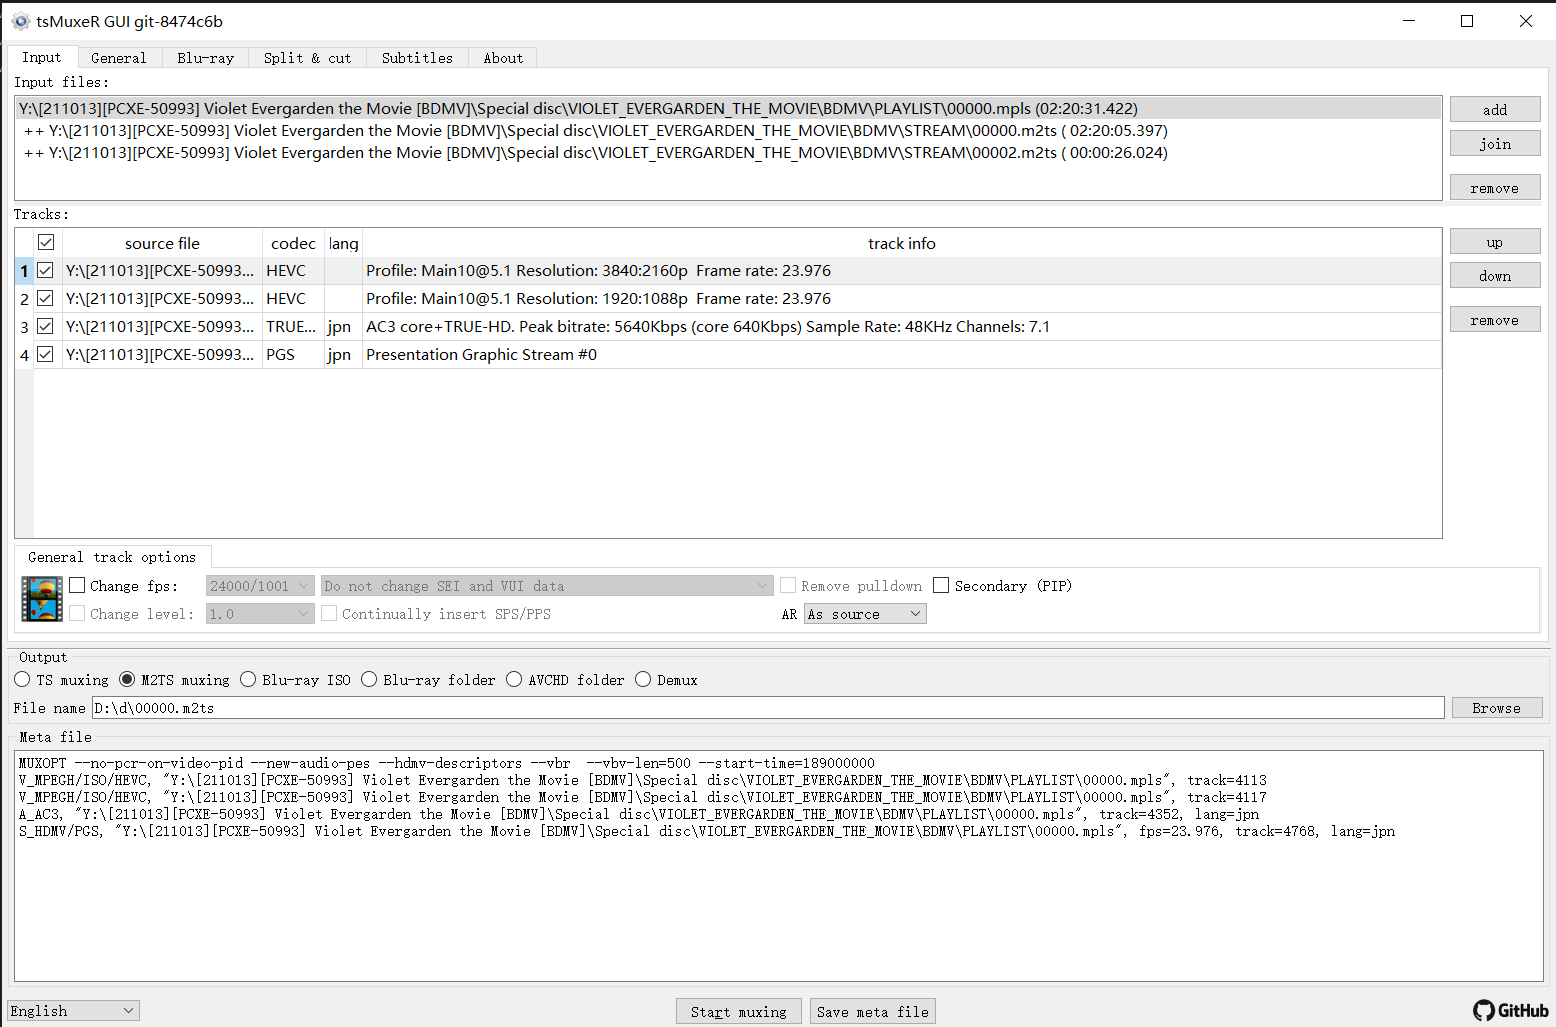
Task: Uncheck track 1 HEVC 3840:2160p checkbox
Action: point(45,270)
